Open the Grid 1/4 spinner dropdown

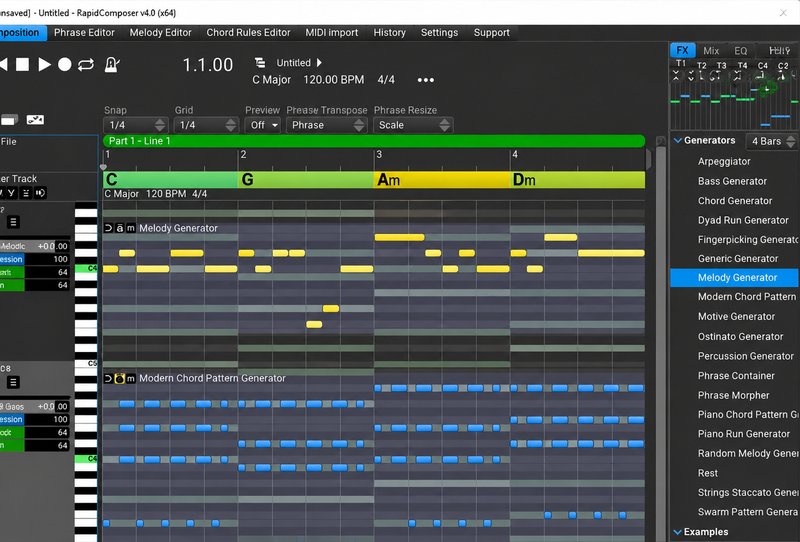point(206,125)
